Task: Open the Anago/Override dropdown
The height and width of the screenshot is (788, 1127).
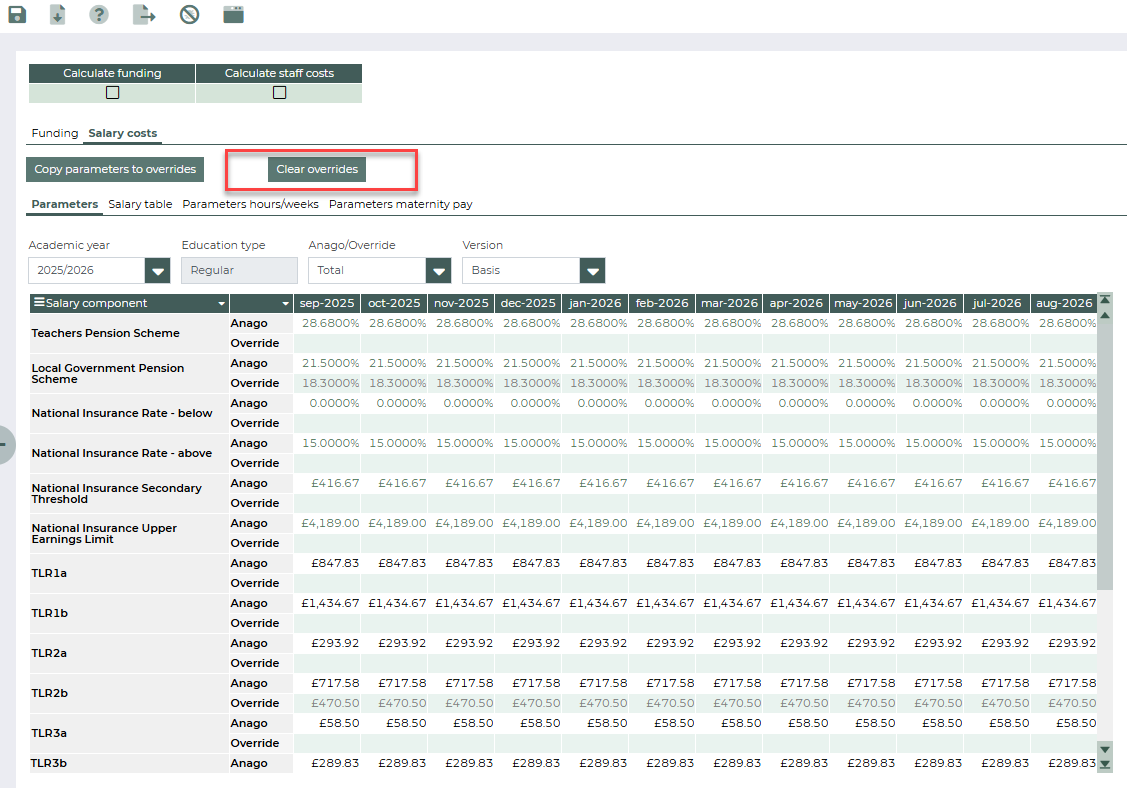Action: tap(438, 271)
